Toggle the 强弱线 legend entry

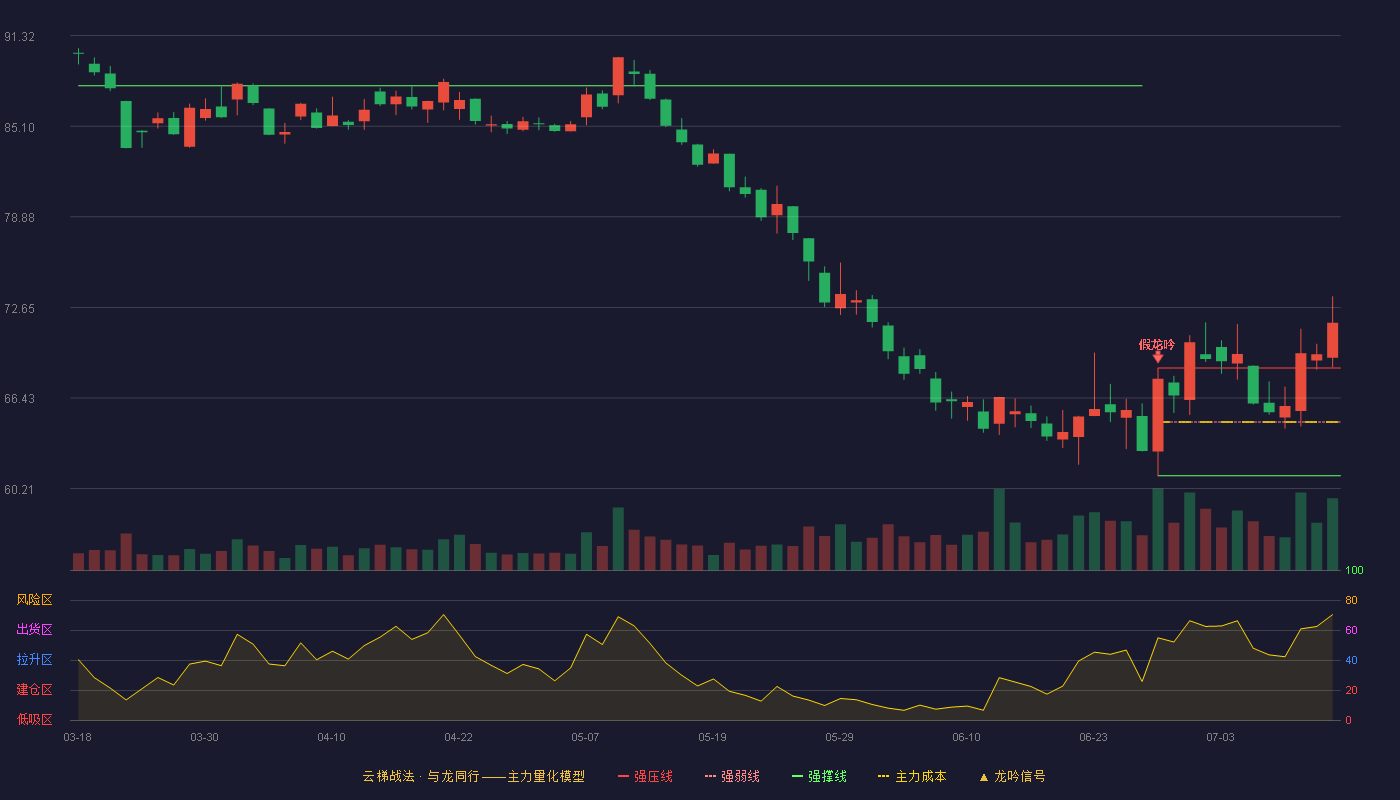point(732,776)
